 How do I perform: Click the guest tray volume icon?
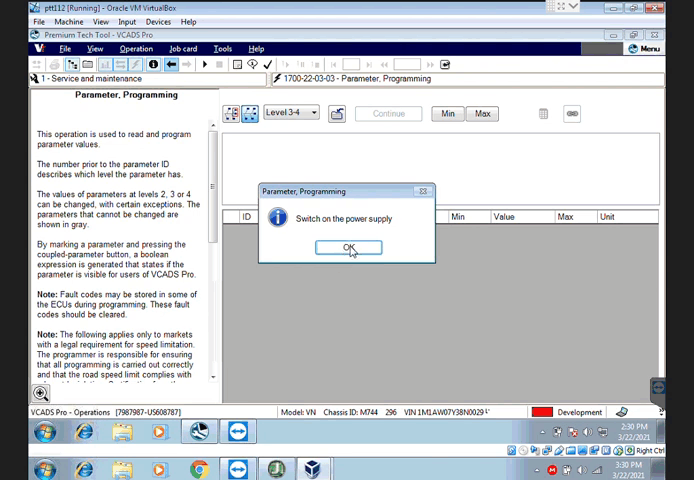587,432
